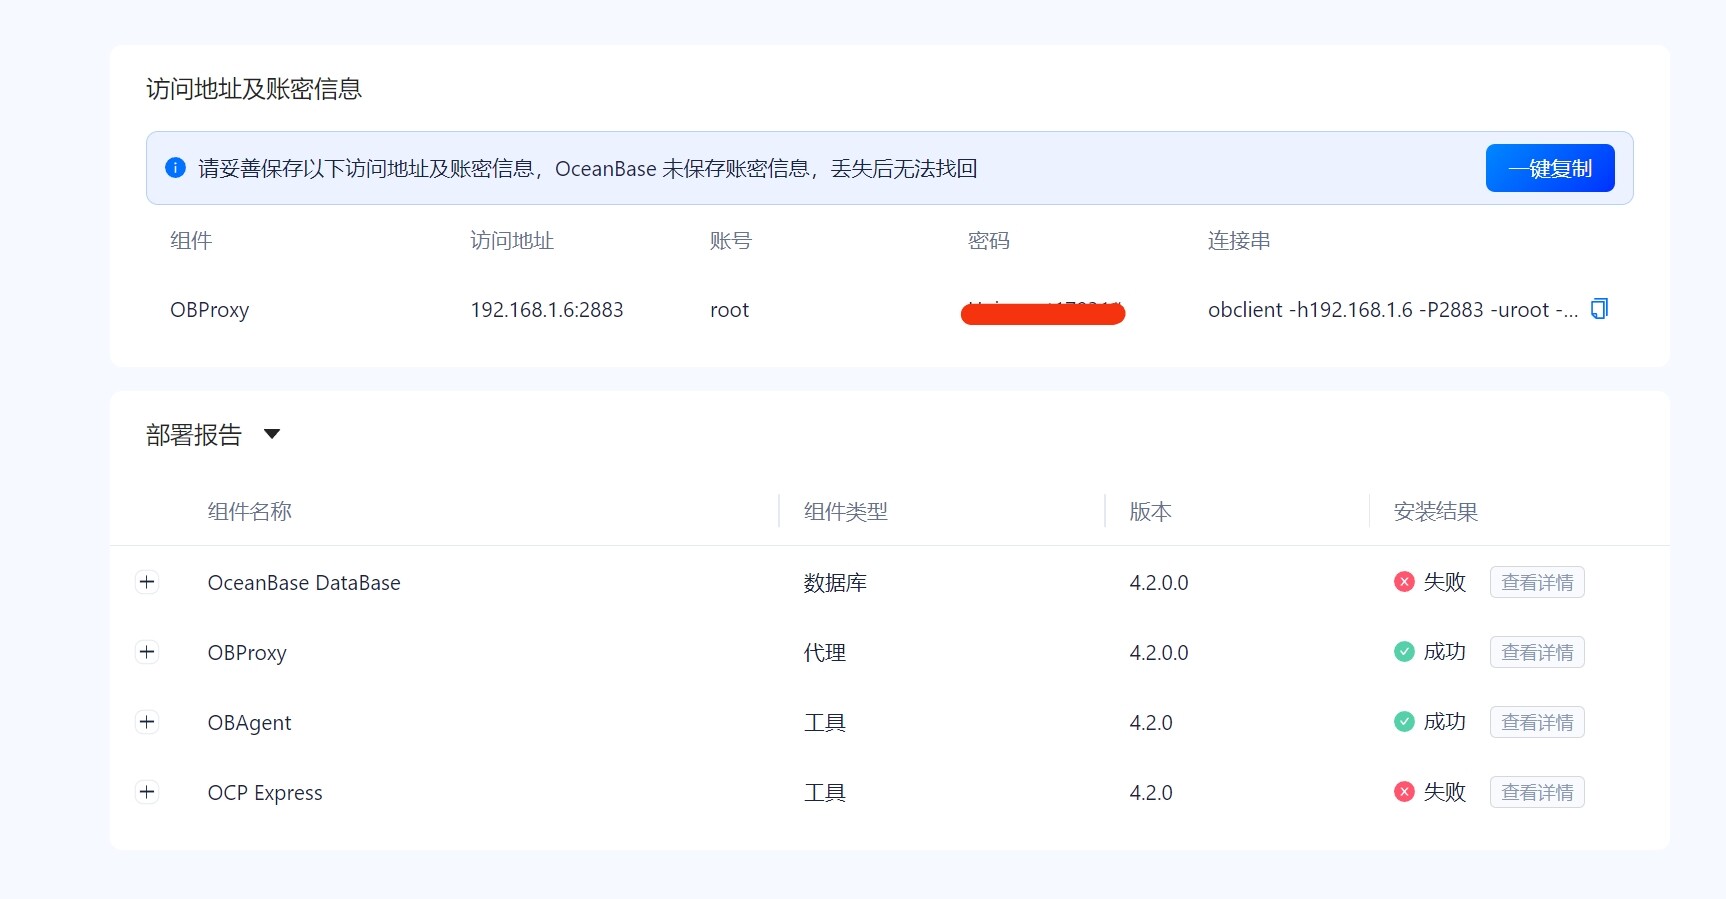View 查看详情 for OBAgent
The height and width of the screenshot is (899, 1726).
[1537, 722]
